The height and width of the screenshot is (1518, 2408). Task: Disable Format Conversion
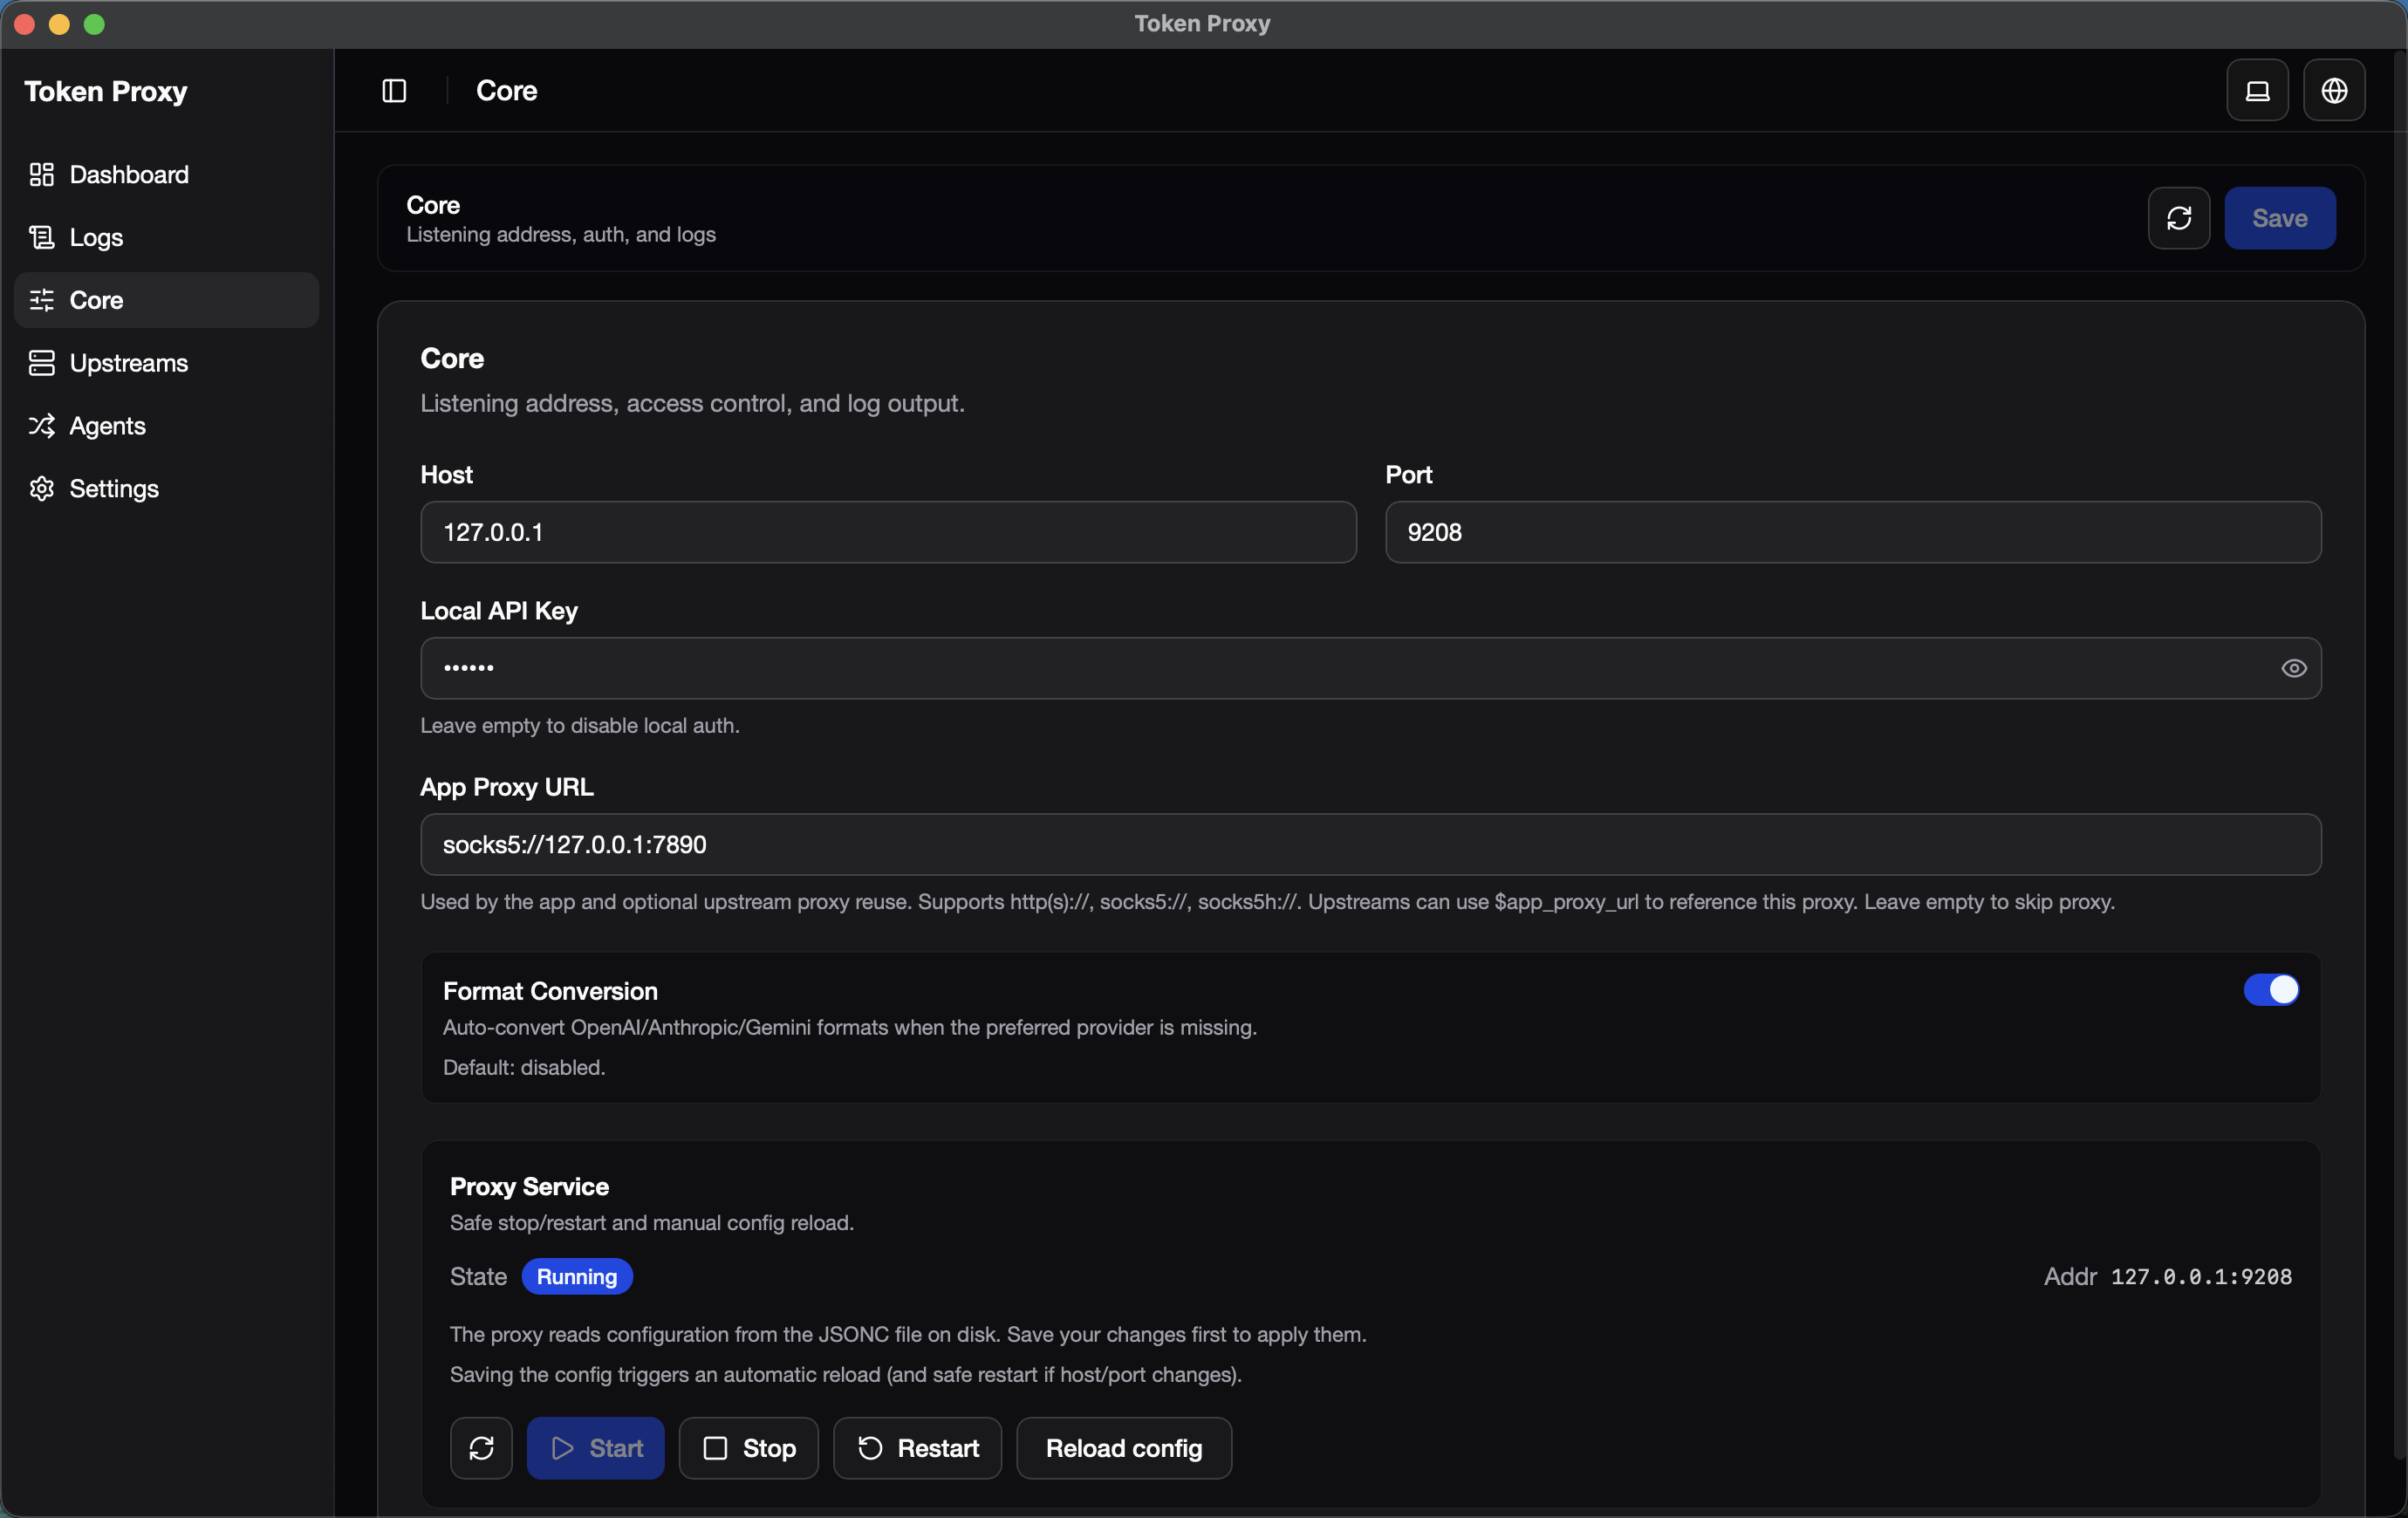click(x=2273, y=990)
